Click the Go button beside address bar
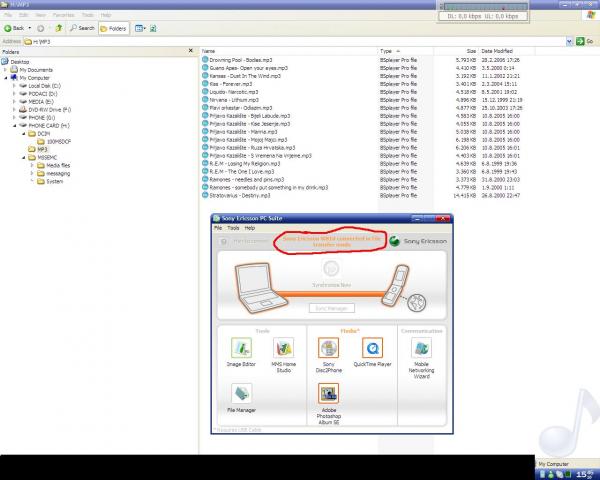This screenshot has height=480, width=600. [x=585, y=41]
